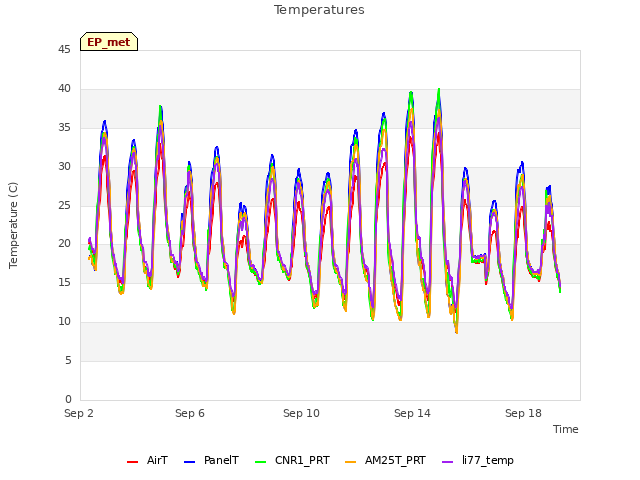Toggle the CNR1_PRT series in legend
Image resolution: width=640 pixels, height=480 pixels.
click(x=292, y=461)
